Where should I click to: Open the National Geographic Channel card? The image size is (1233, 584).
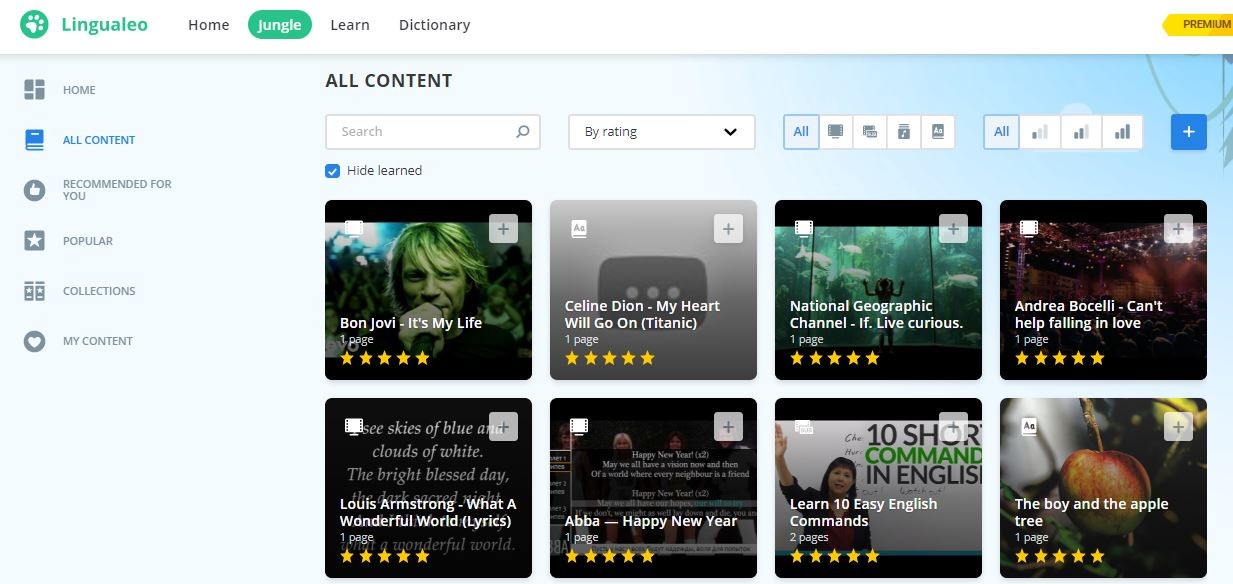tap(878, 290)
